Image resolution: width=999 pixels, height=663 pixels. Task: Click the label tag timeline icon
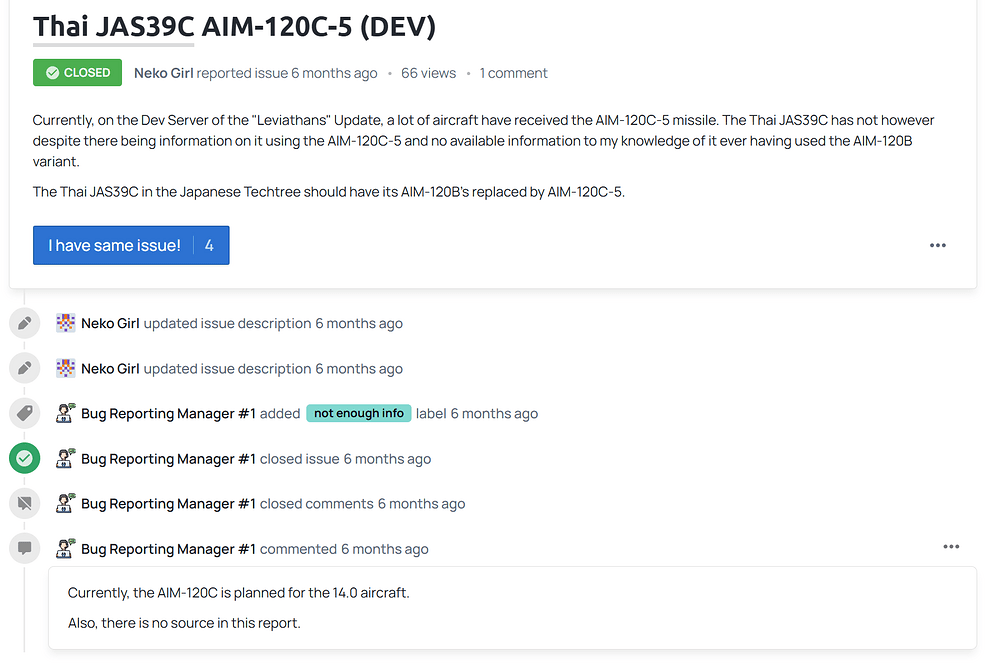pos(25,413)
